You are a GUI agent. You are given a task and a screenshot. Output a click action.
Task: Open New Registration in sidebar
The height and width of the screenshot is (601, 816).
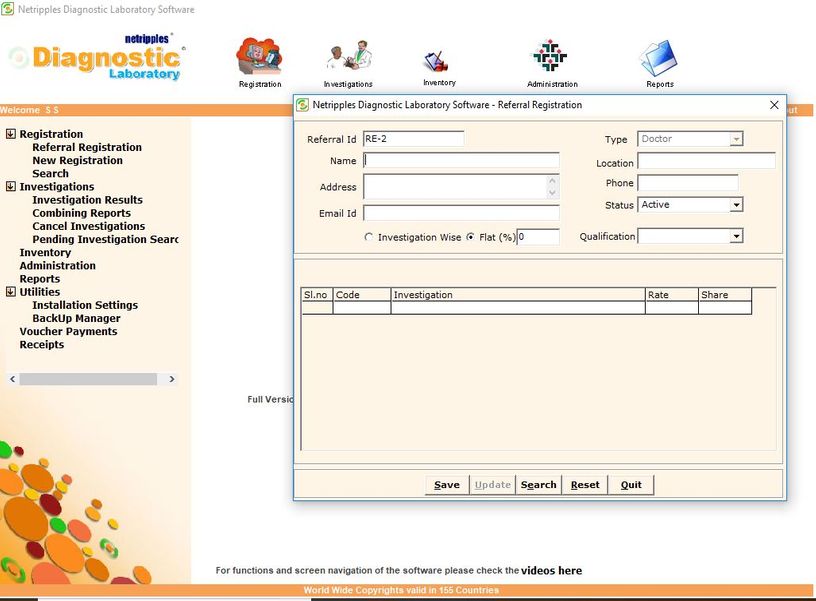78,160
